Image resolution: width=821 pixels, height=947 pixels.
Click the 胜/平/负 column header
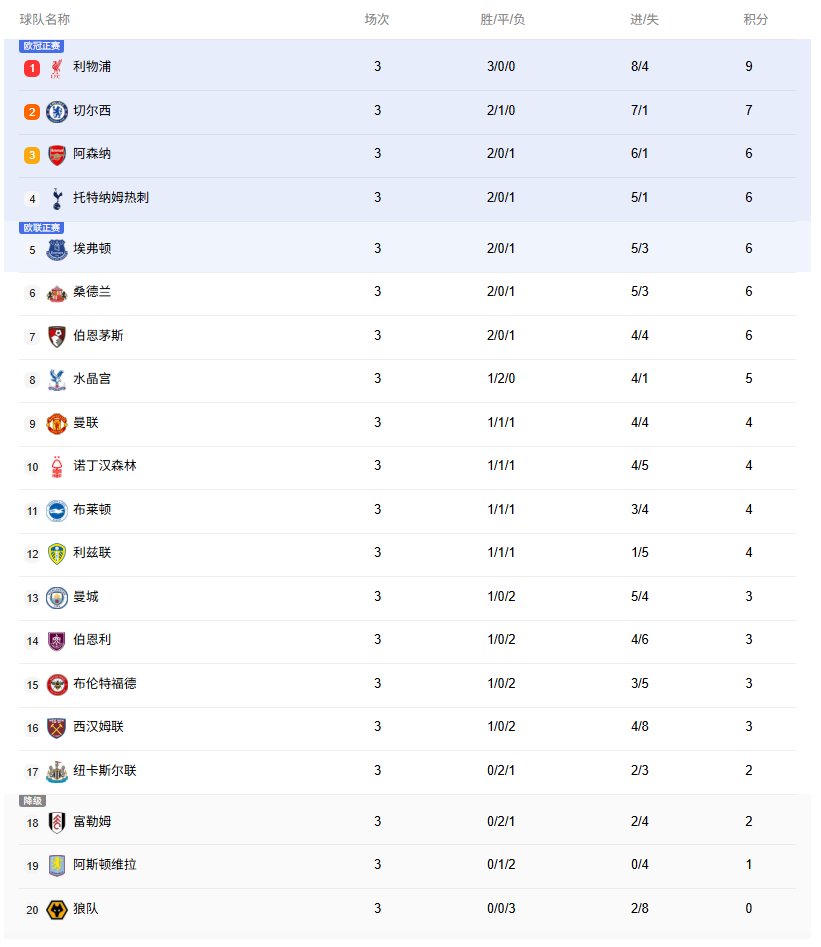click(502, 19)
